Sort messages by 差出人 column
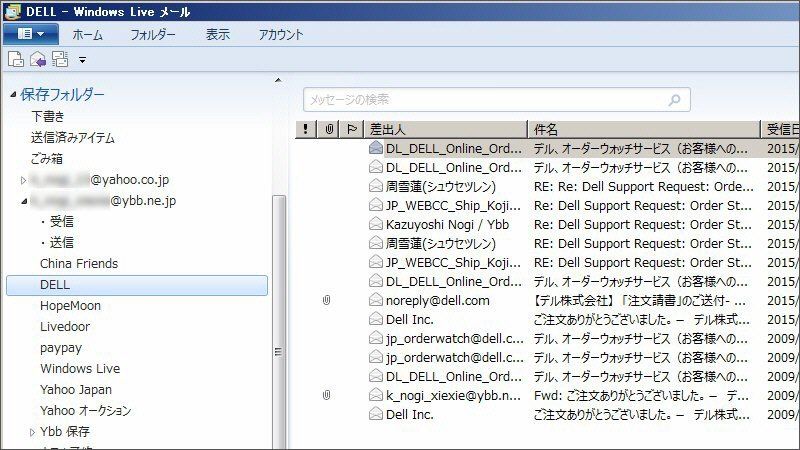Image resolution: width=800 pixels, height=450 pixels. (x=445, y=129)
